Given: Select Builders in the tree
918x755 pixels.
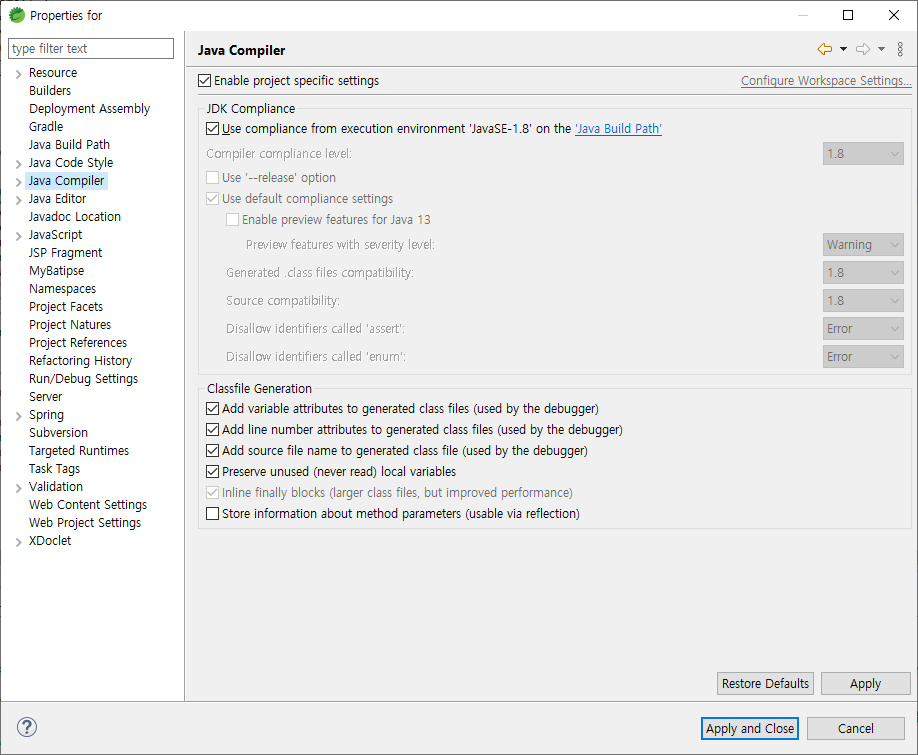Looking at the screenshot, I should point(50,91).
